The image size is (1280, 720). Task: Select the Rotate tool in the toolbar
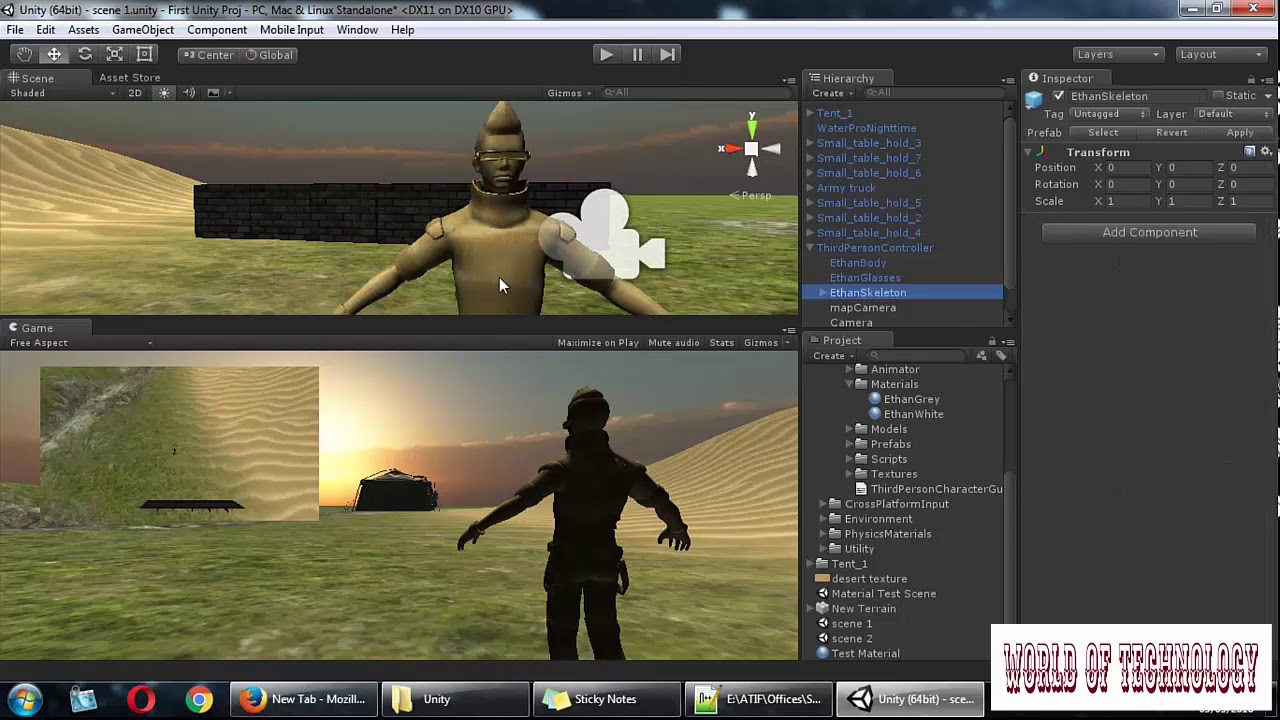tap(85, 54)
